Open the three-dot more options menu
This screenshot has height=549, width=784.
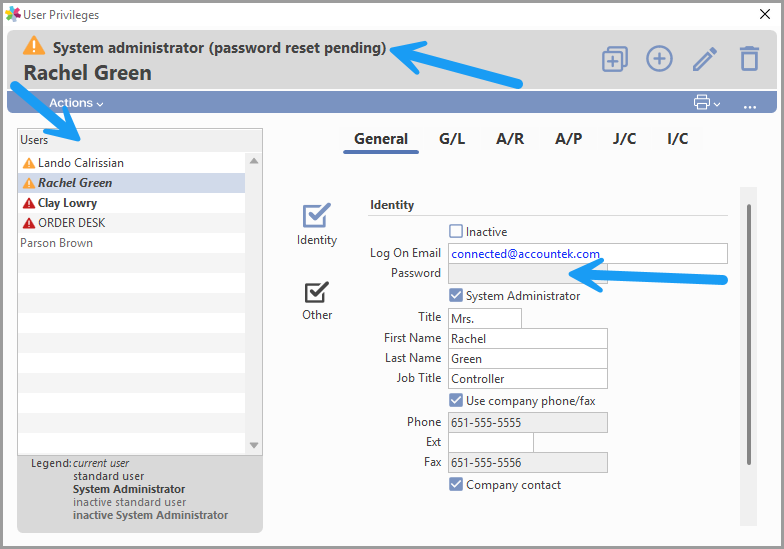750,105
